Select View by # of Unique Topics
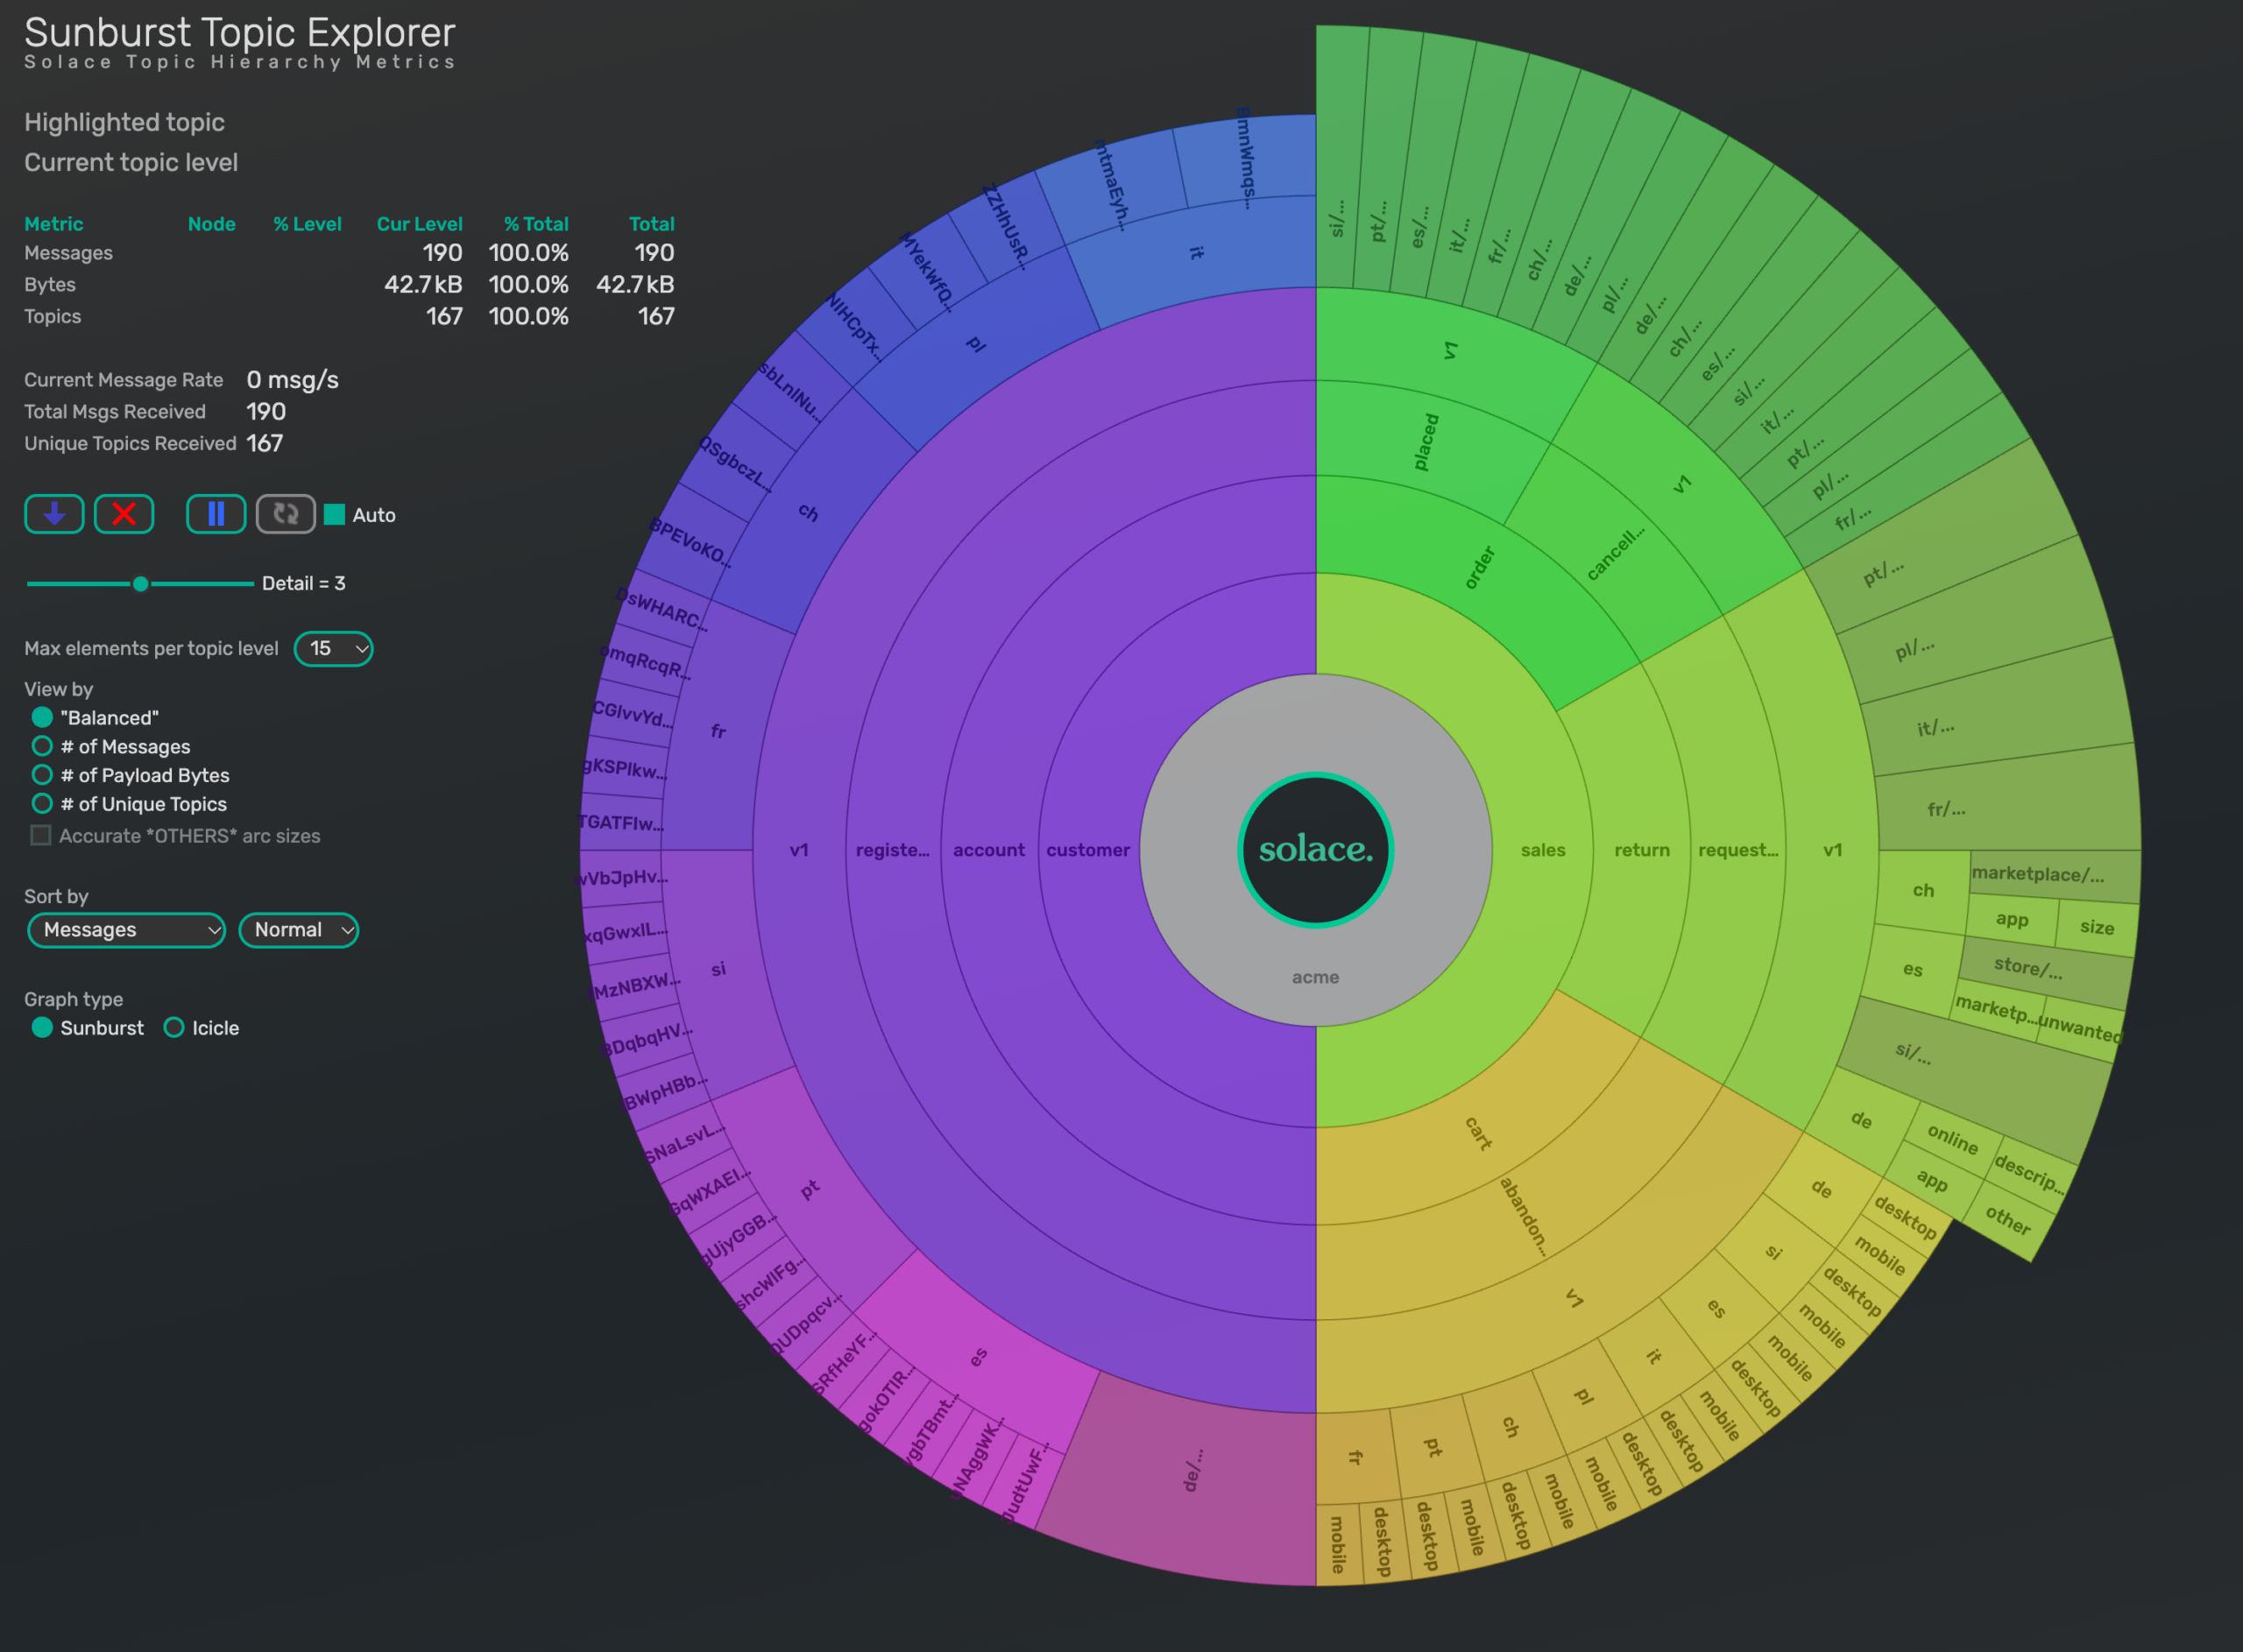This screenshot has height=1652, width=2243. tap(42, 804)
